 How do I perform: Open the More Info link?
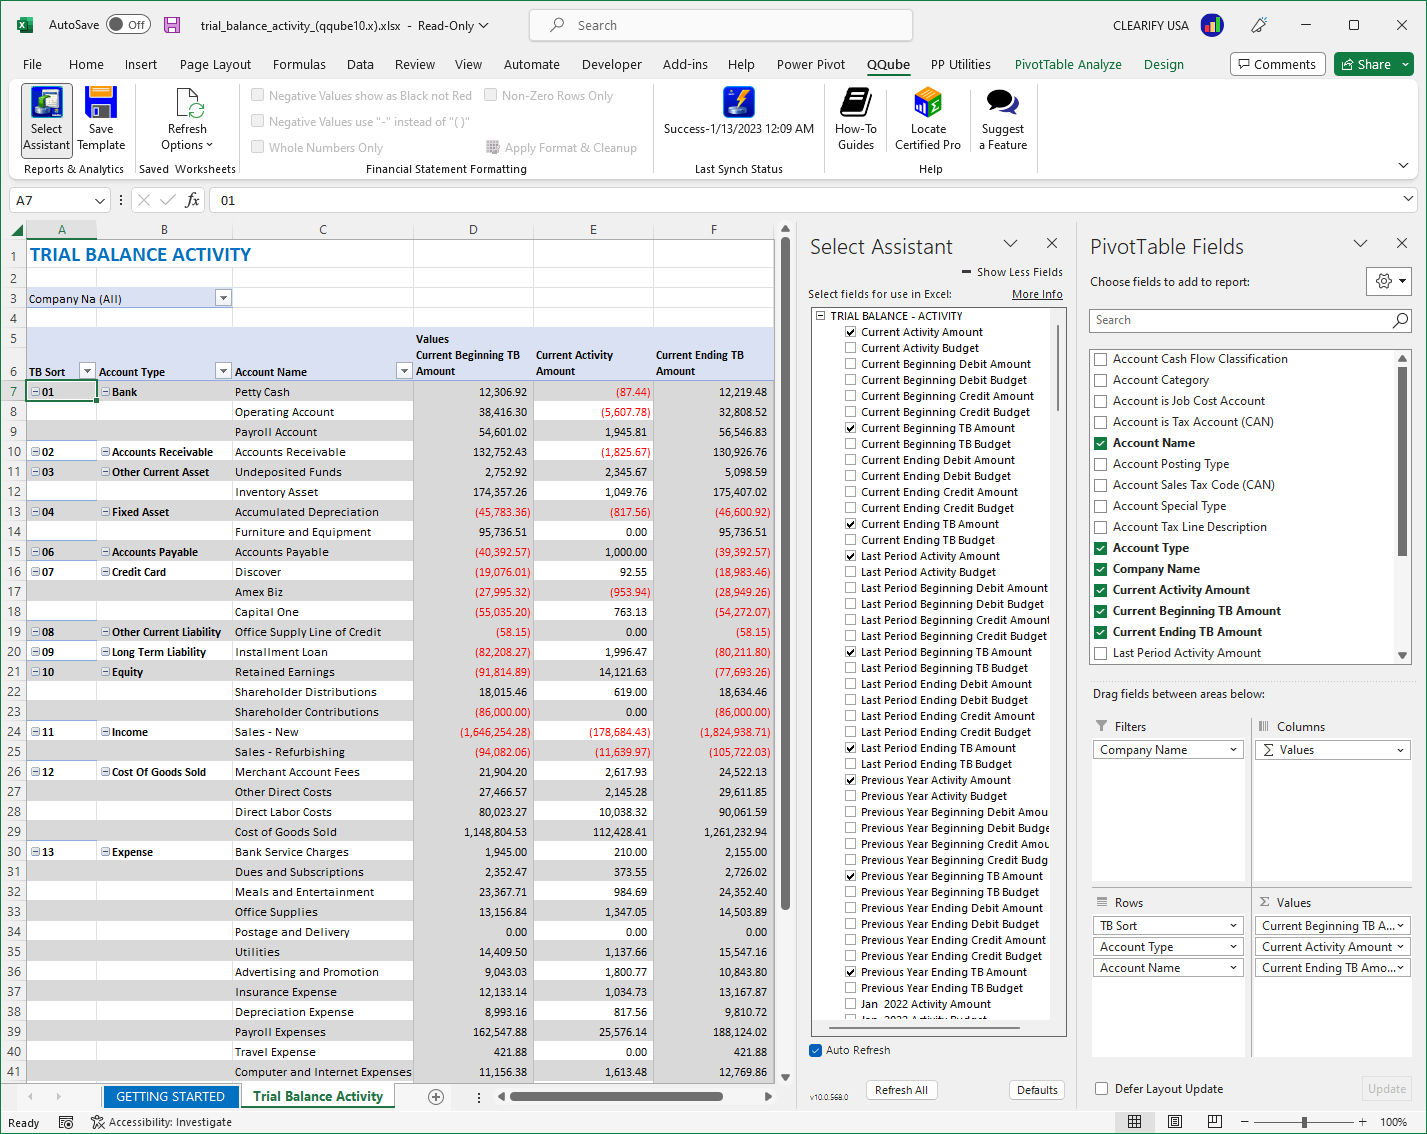pyautogui.click(x=1037, y=293)
